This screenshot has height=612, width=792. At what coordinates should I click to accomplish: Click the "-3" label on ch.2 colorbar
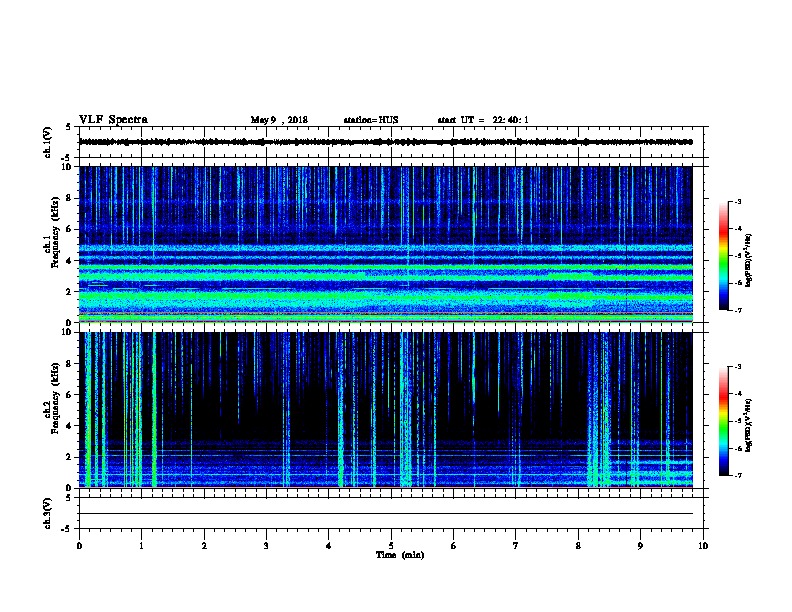(x=737, y=367)
